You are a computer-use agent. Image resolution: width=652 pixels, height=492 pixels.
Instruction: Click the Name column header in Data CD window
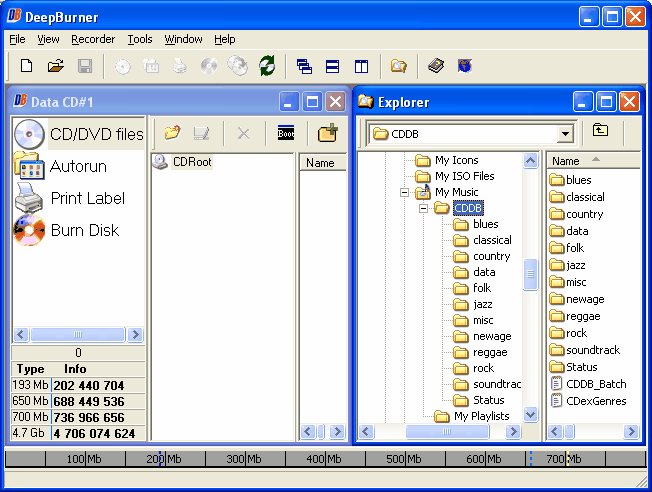[x=323, y=163]
